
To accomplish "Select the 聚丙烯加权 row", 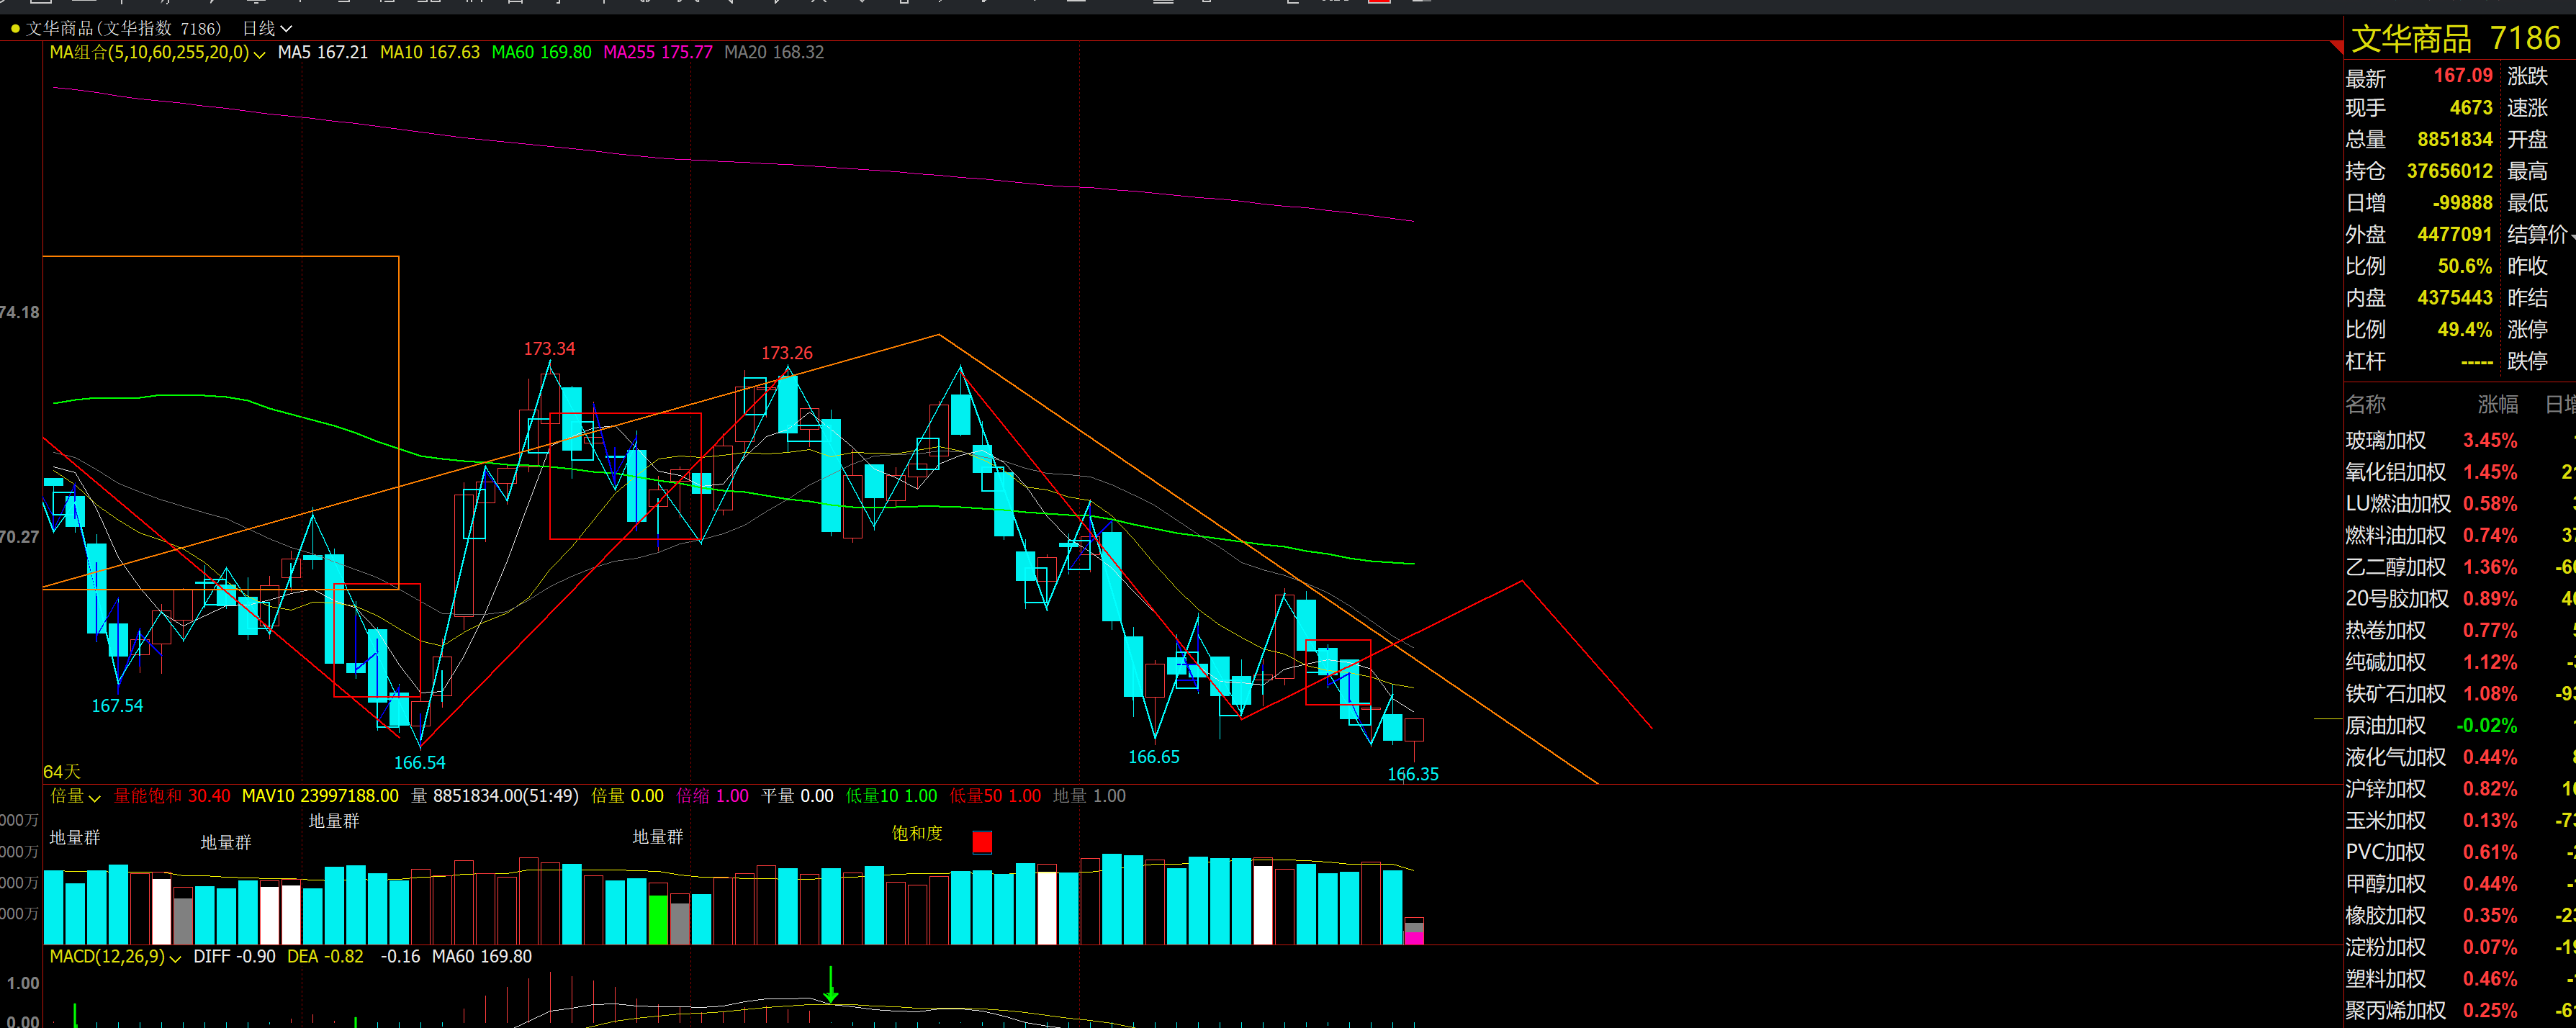I will tap(2460, 1011).
